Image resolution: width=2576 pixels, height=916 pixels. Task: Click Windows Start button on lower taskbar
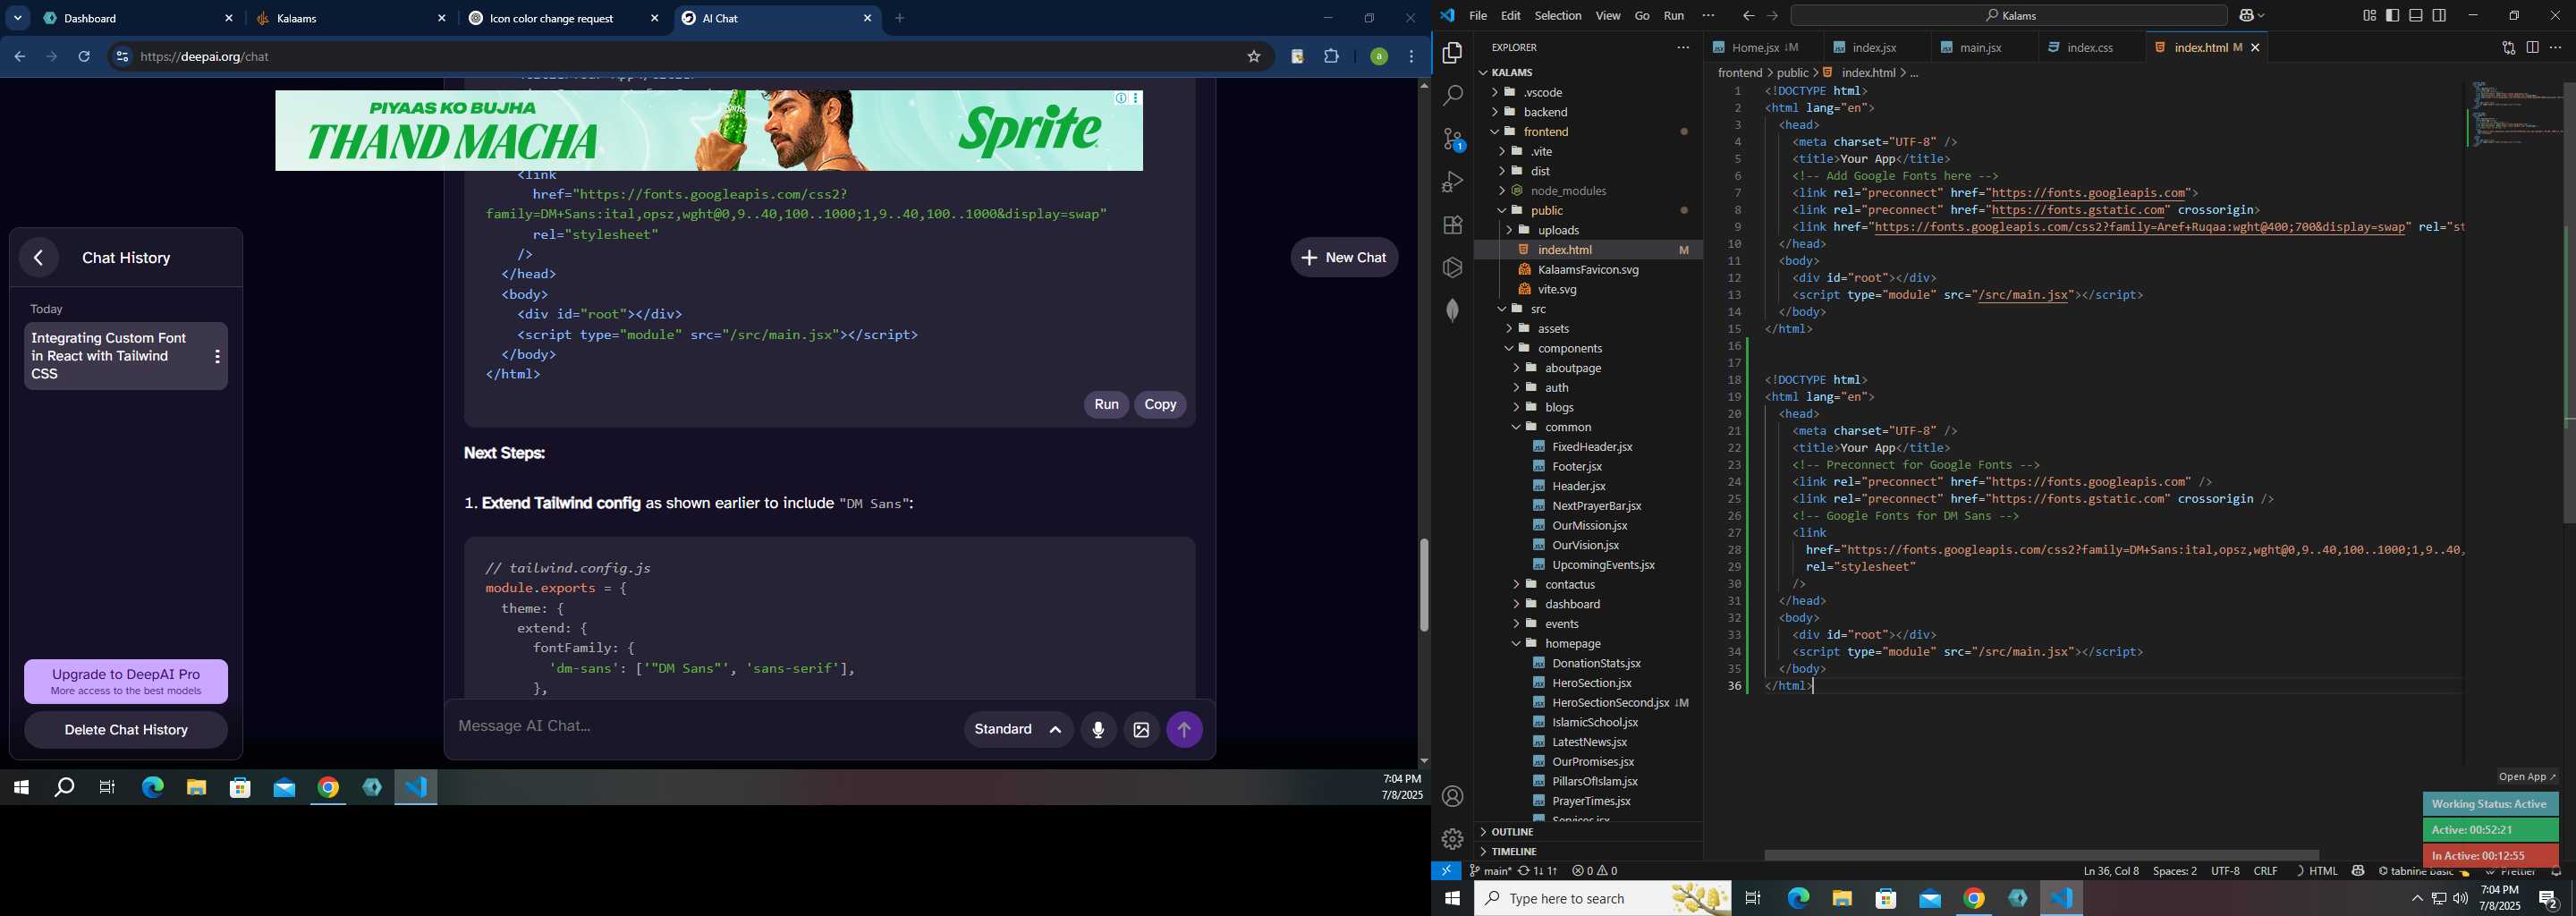[1452, 899]
